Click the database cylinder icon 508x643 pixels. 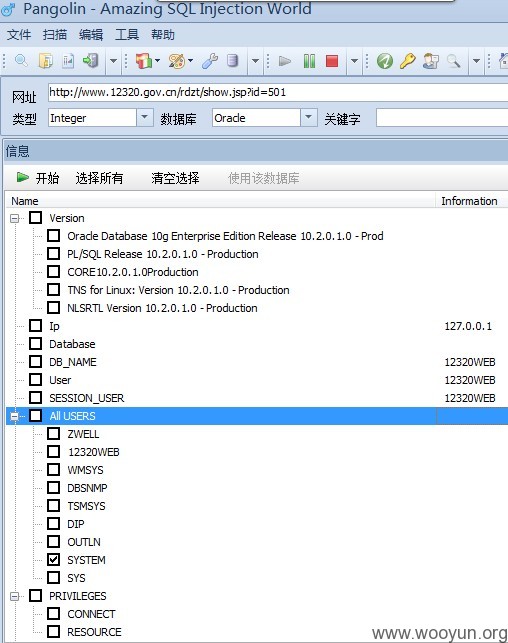[x=232, y=61]
